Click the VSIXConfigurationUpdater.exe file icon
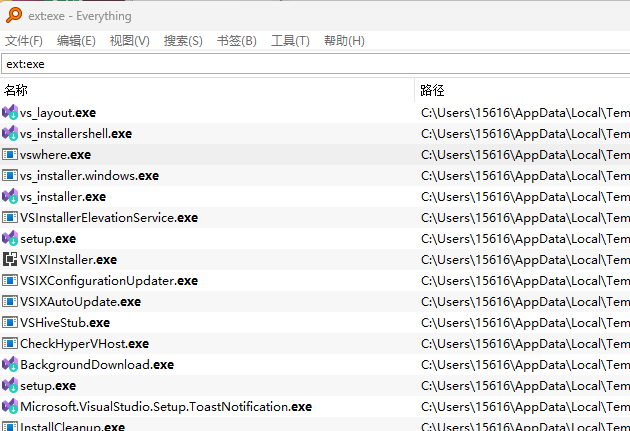Screen dimensions: 630x431 (10, 280)
